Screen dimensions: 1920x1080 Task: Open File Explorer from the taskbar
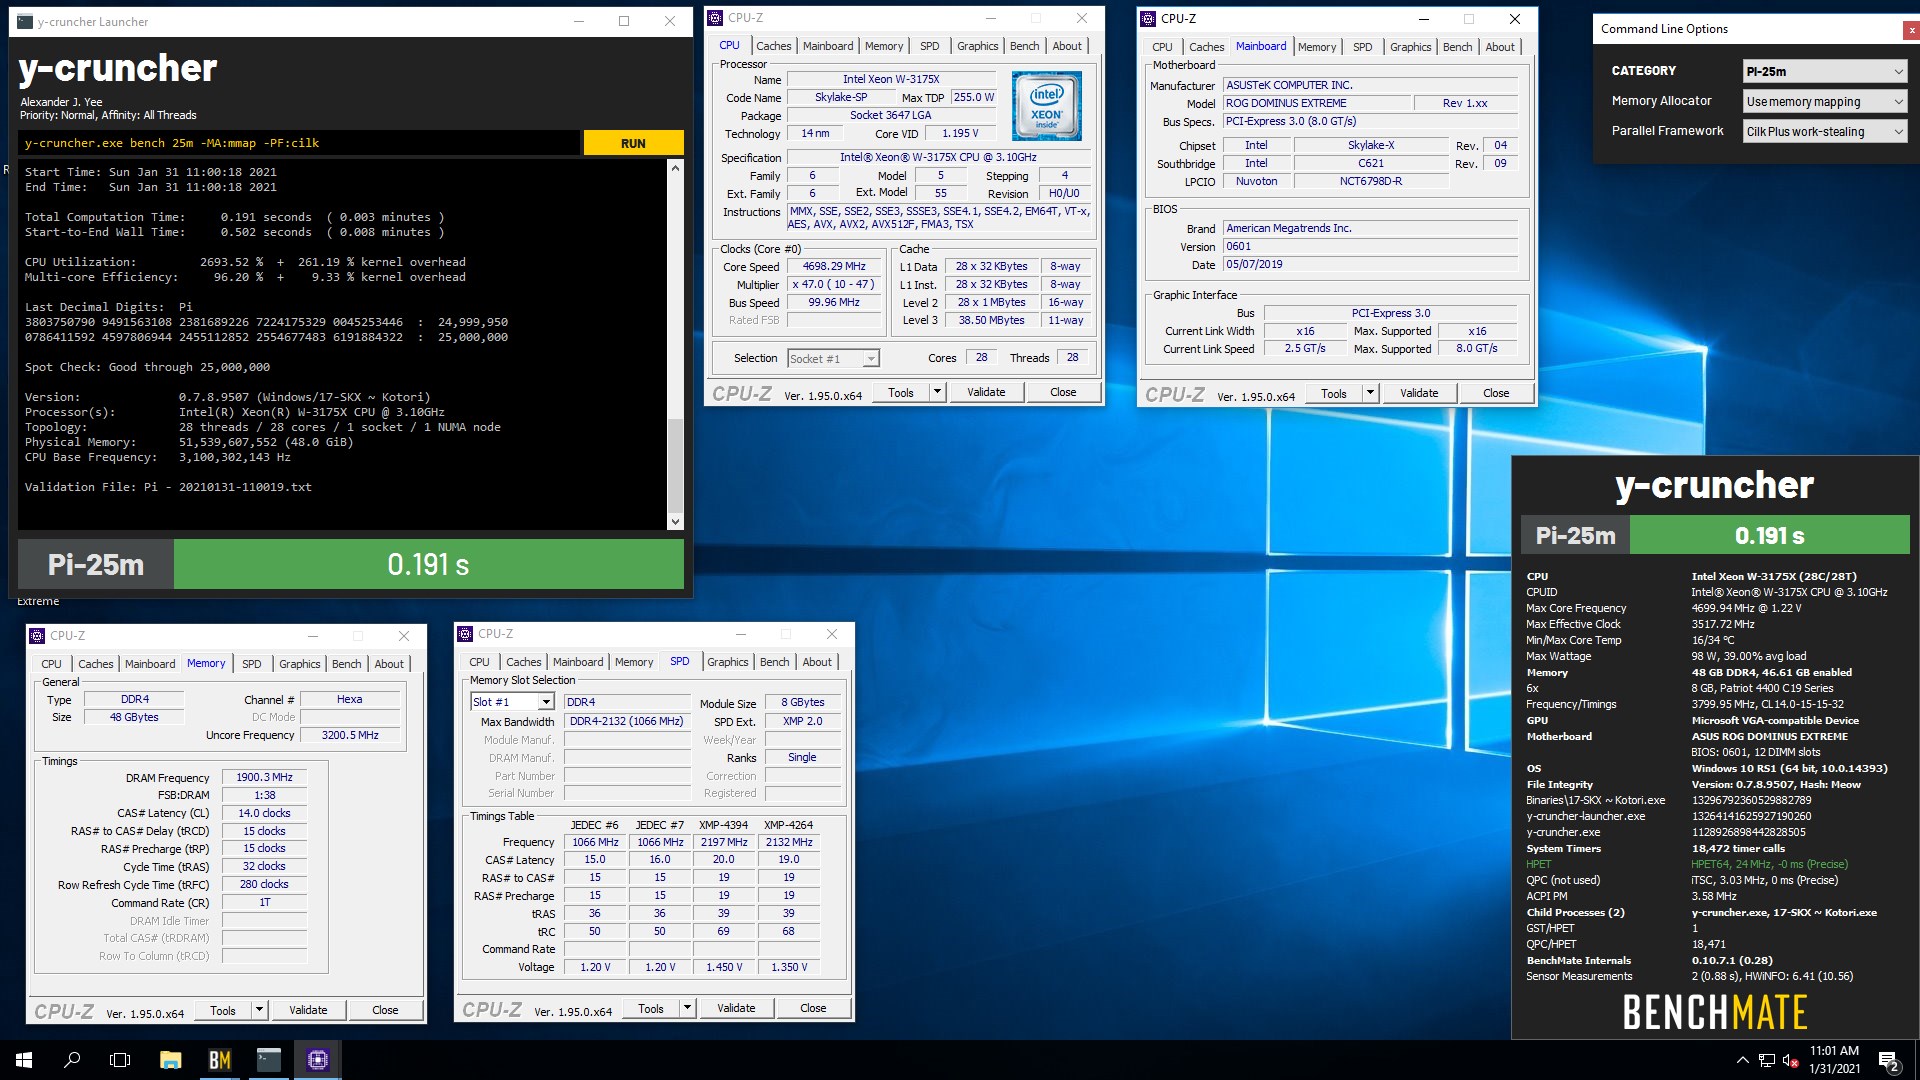(x=170, y=1060)
